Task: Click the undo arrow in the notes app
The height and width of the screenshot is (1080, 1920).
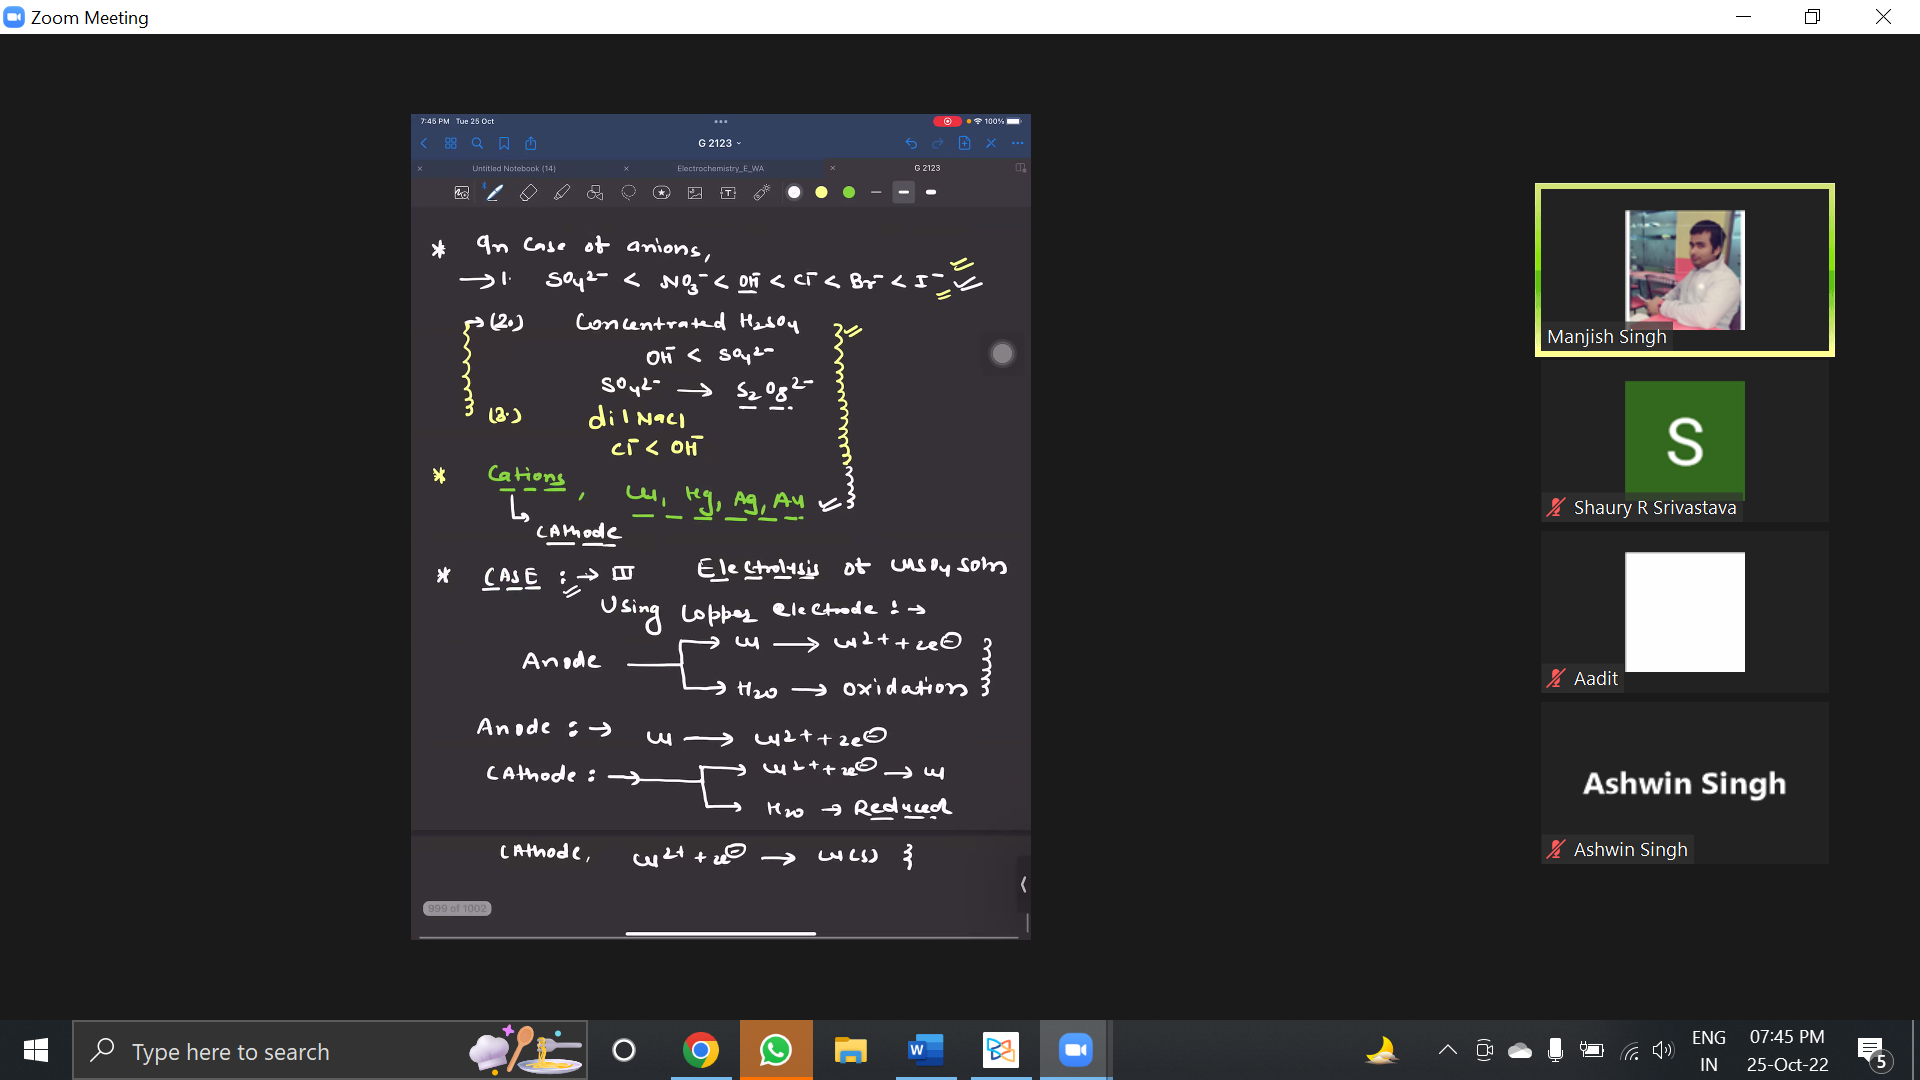Action: pyautogui.click(x=911, y=144)
